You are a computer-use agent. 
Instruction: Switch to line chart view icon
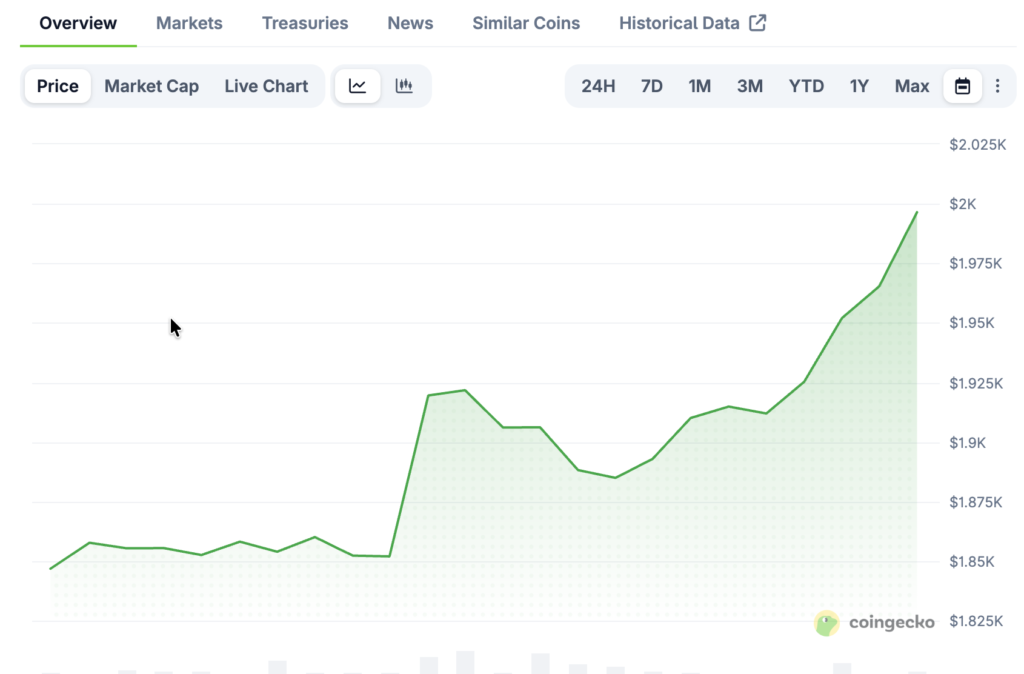357,86
